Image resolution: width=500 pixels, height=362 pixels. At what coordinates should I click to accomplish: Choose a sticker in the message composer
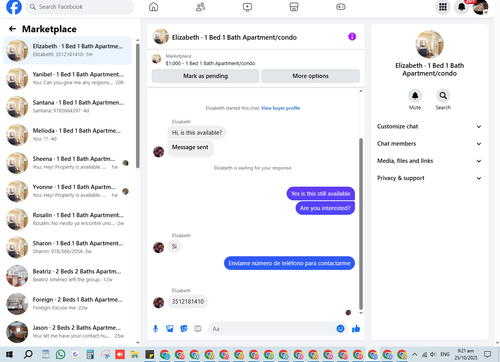[x=184, y=329]
